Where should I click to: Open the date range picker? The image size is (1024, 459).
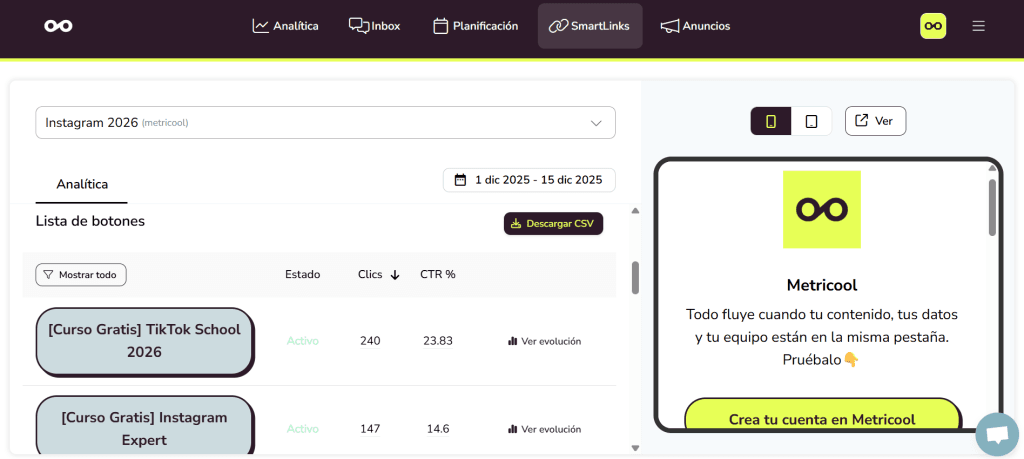[529, 180]
